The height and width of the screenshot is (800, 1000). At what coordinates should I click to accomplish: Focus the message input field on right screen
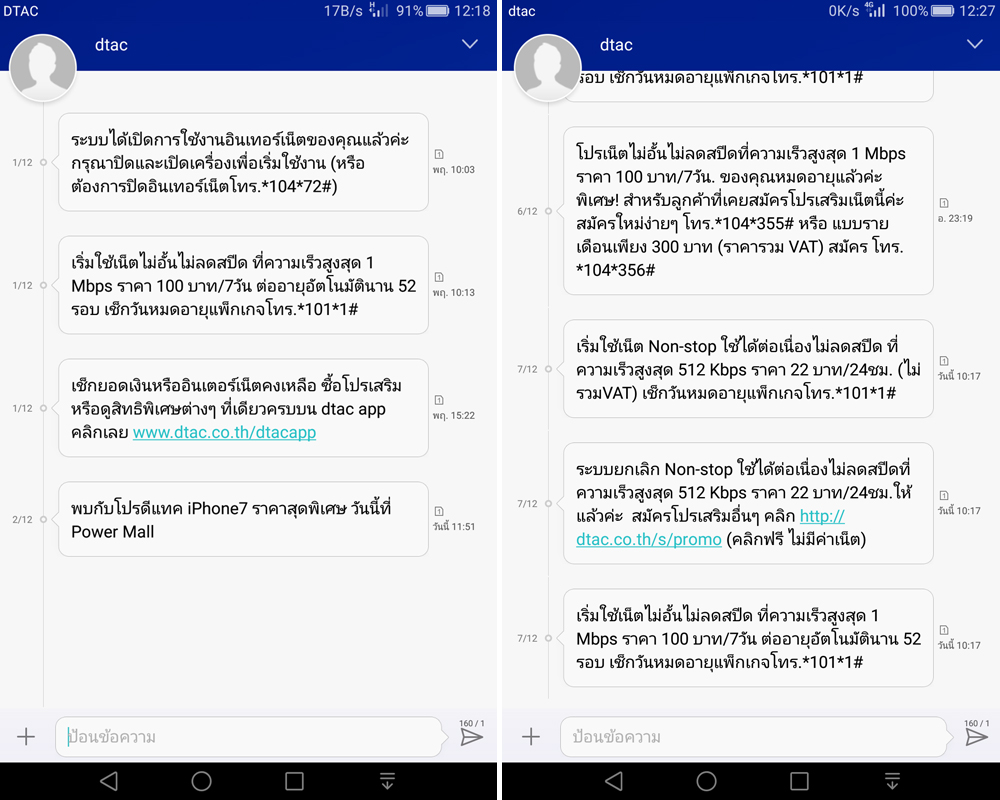(753, 737)
